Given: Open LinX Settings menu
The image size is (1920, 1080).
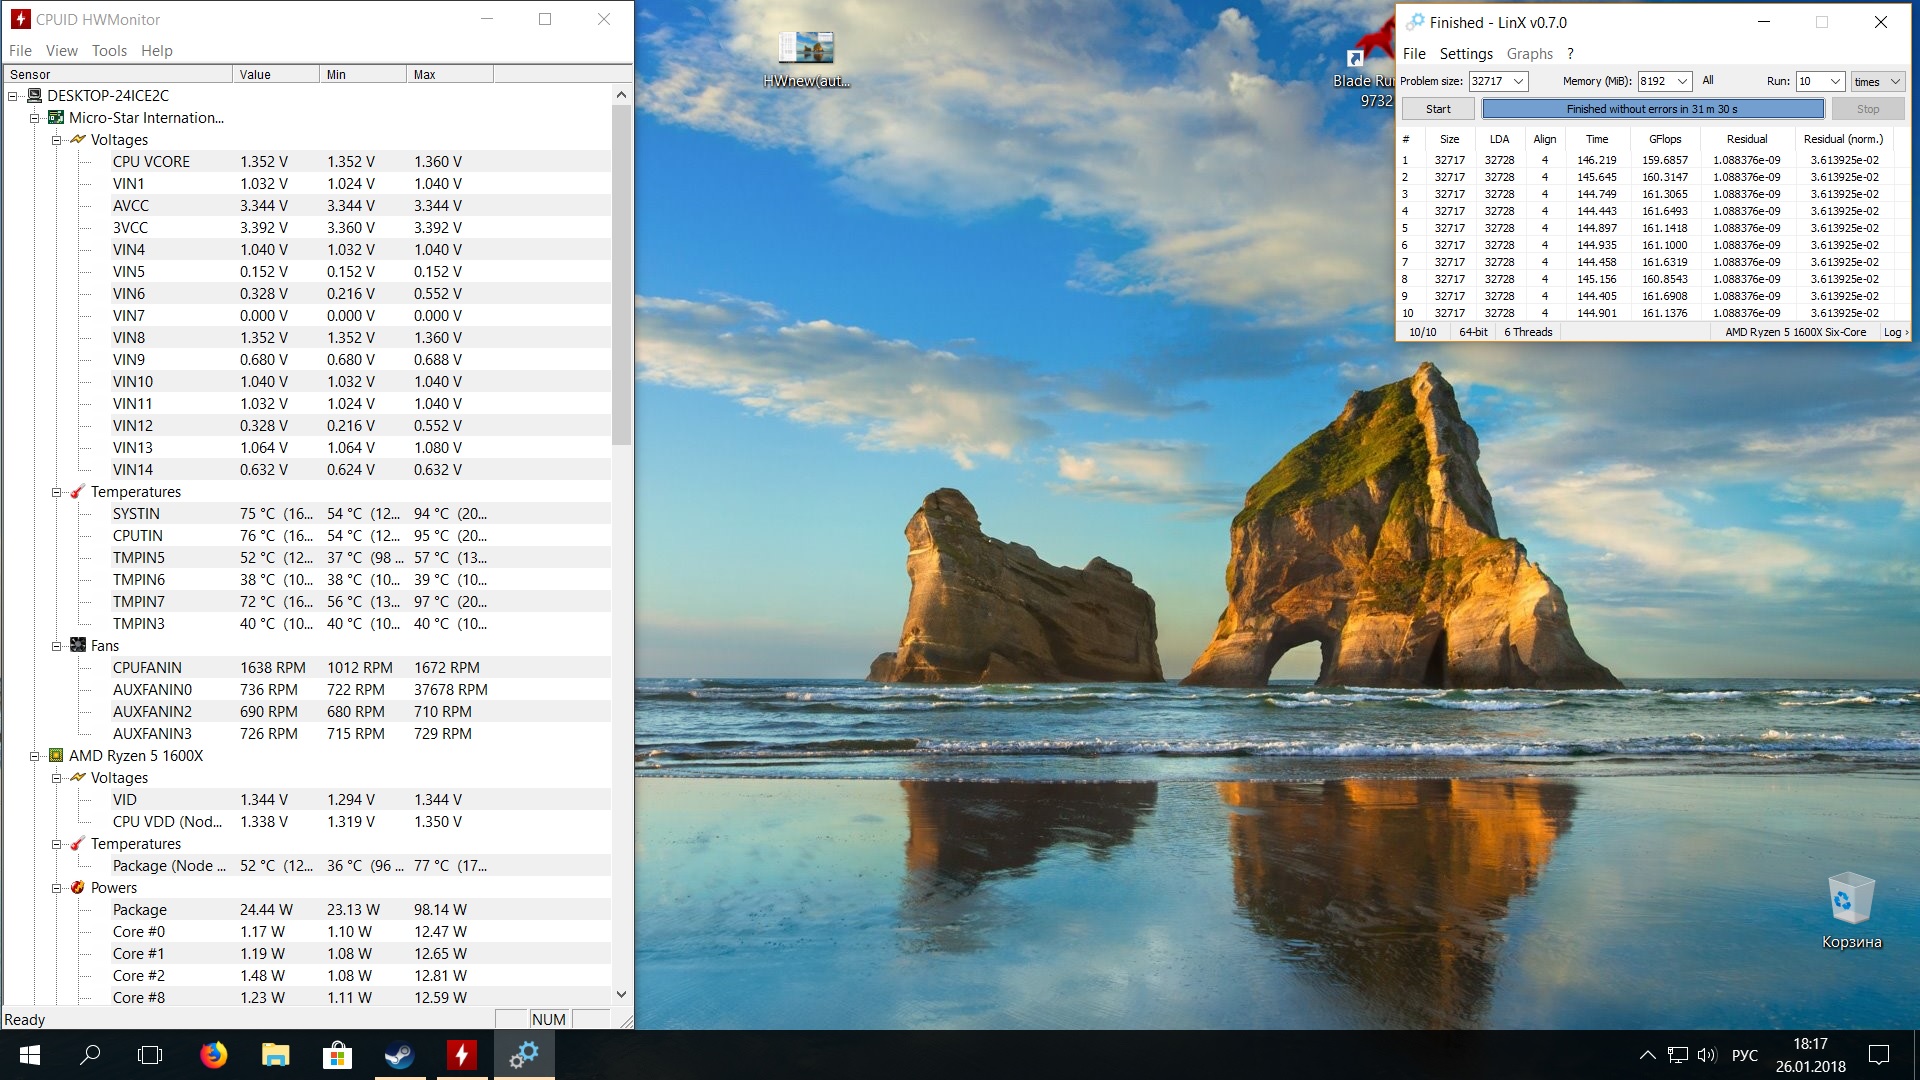Looking at the screenshot, I should point(1465,54).
